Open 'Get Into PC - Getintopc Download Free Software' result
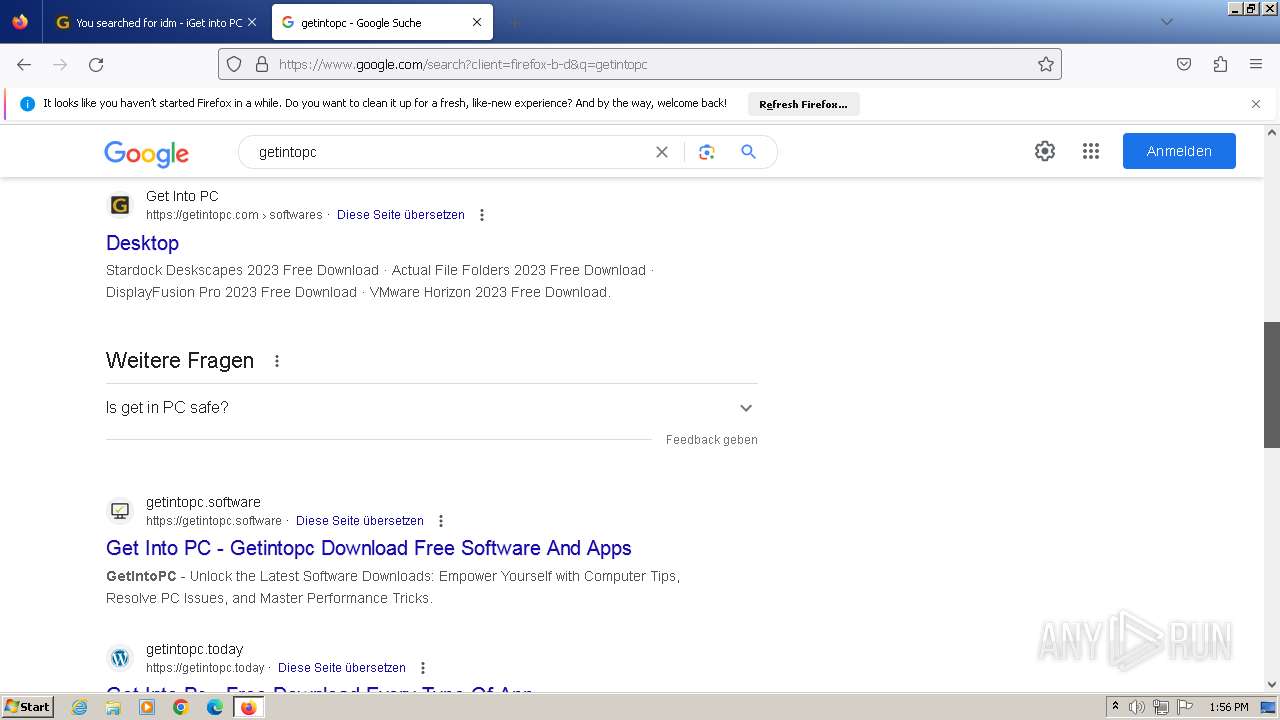The image size is (1280, 720). tap(369, 548)
